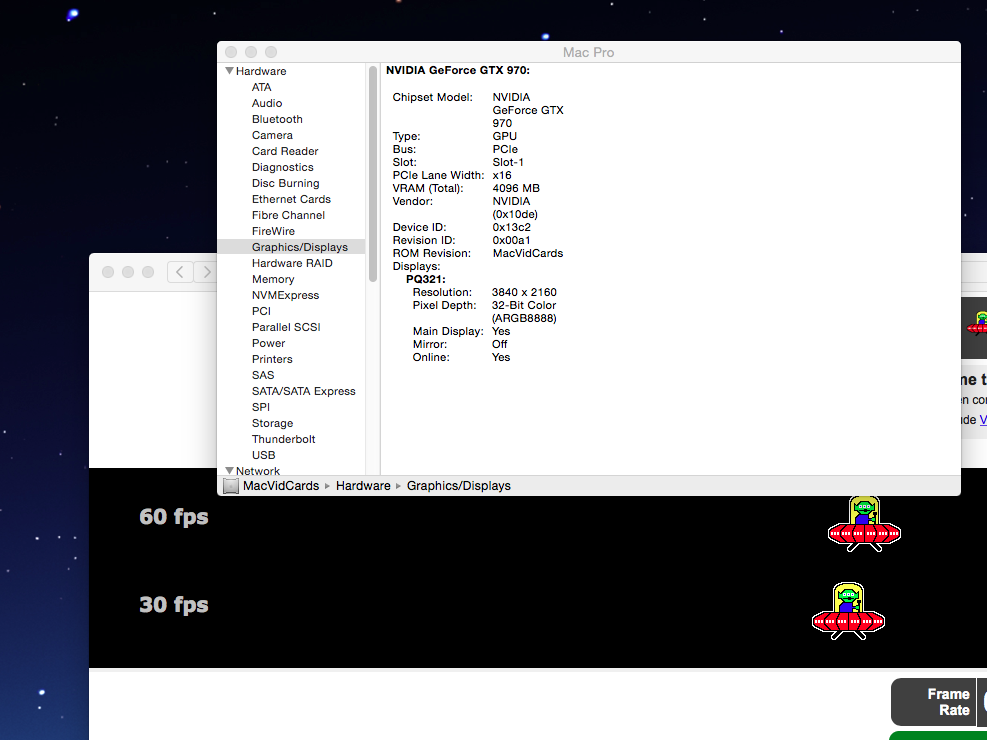Click the PQ321 display name

[426, 279]
